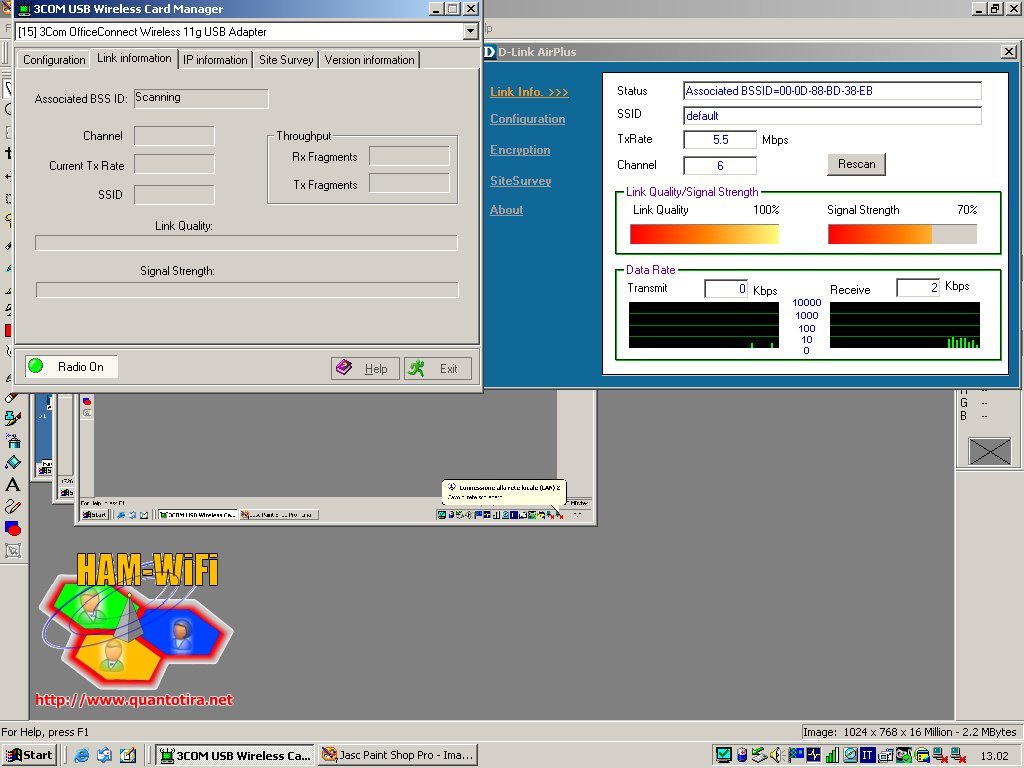Screen dimensions: 1024x768
Task: Select the Flood Fill bucket tool
Action: pyautogui.click(x=13, y=463)
